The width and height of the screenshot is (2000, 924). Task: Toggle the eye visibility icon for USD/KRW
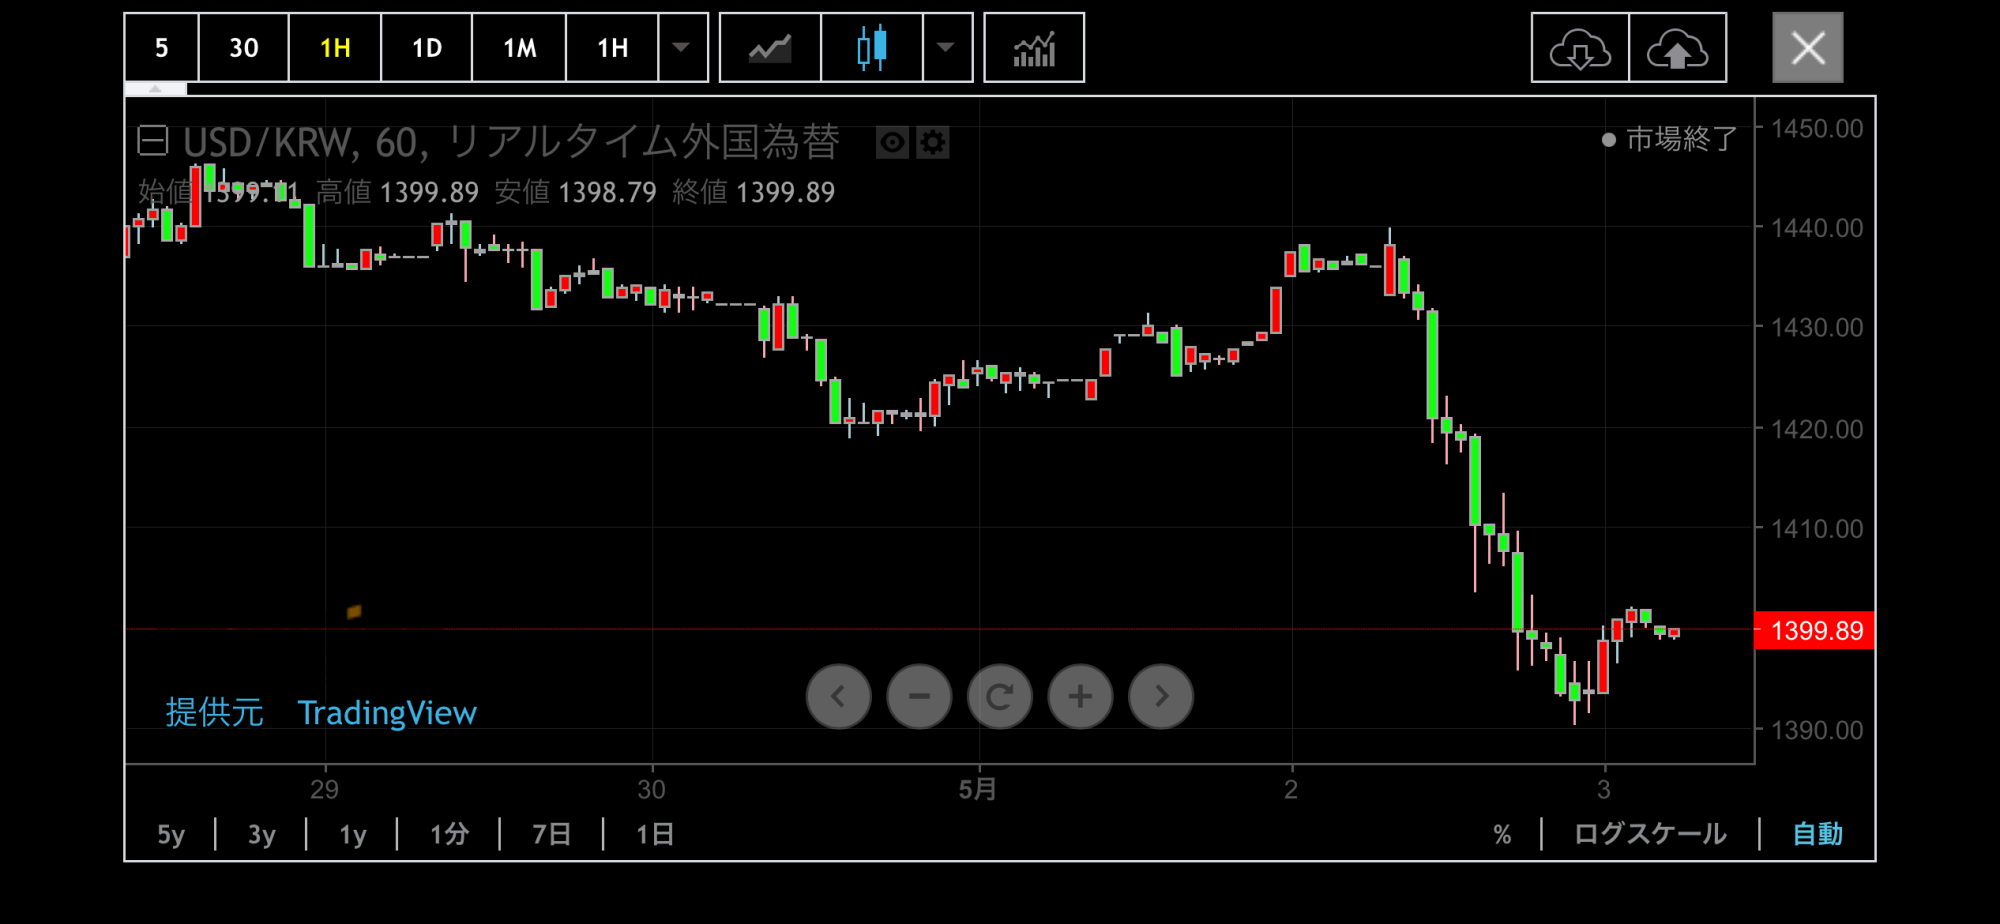coord(892,143)
